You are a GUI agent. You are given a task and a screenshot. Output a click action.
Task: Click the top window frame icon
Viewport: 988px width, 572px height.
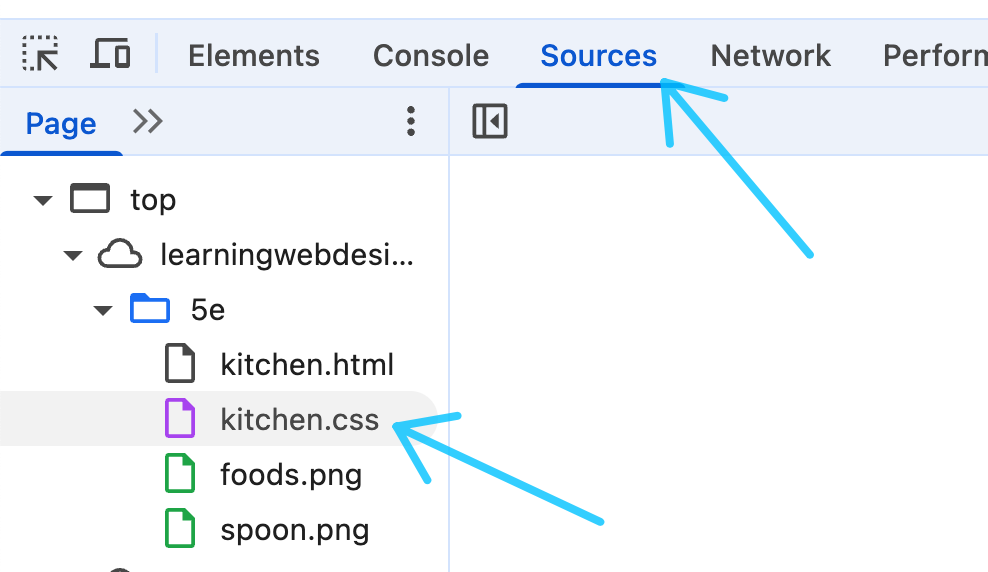click(90, 198)
